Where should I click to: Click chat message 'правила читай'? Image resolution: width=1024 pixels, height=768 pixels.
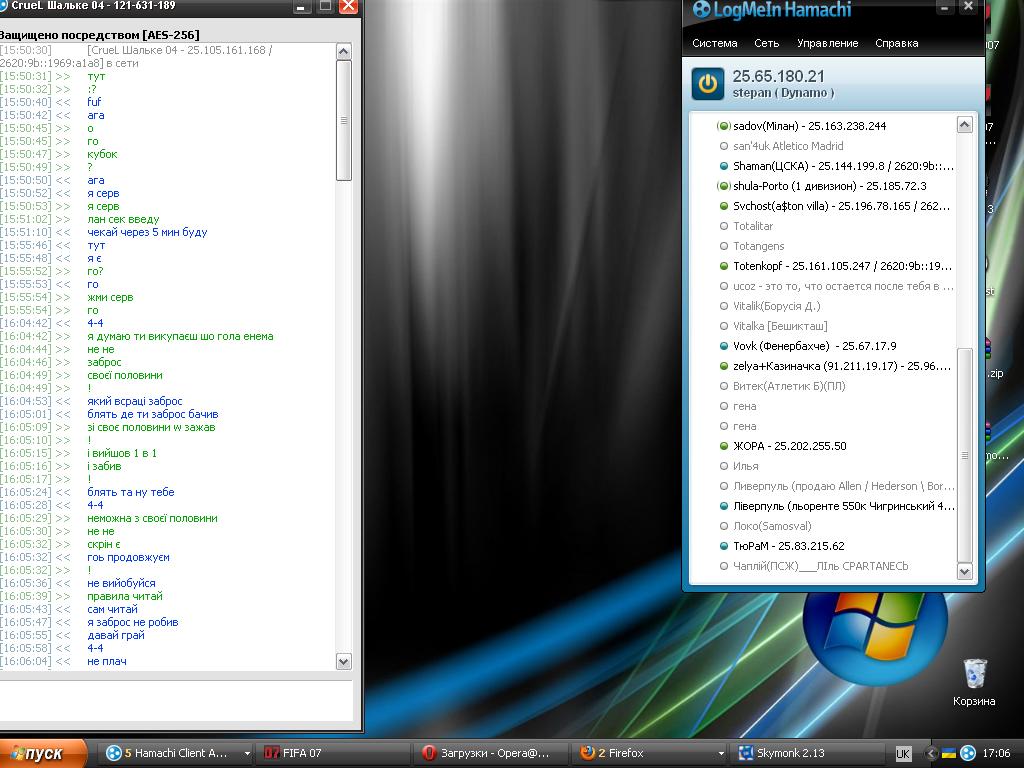(x=125, y=596)
